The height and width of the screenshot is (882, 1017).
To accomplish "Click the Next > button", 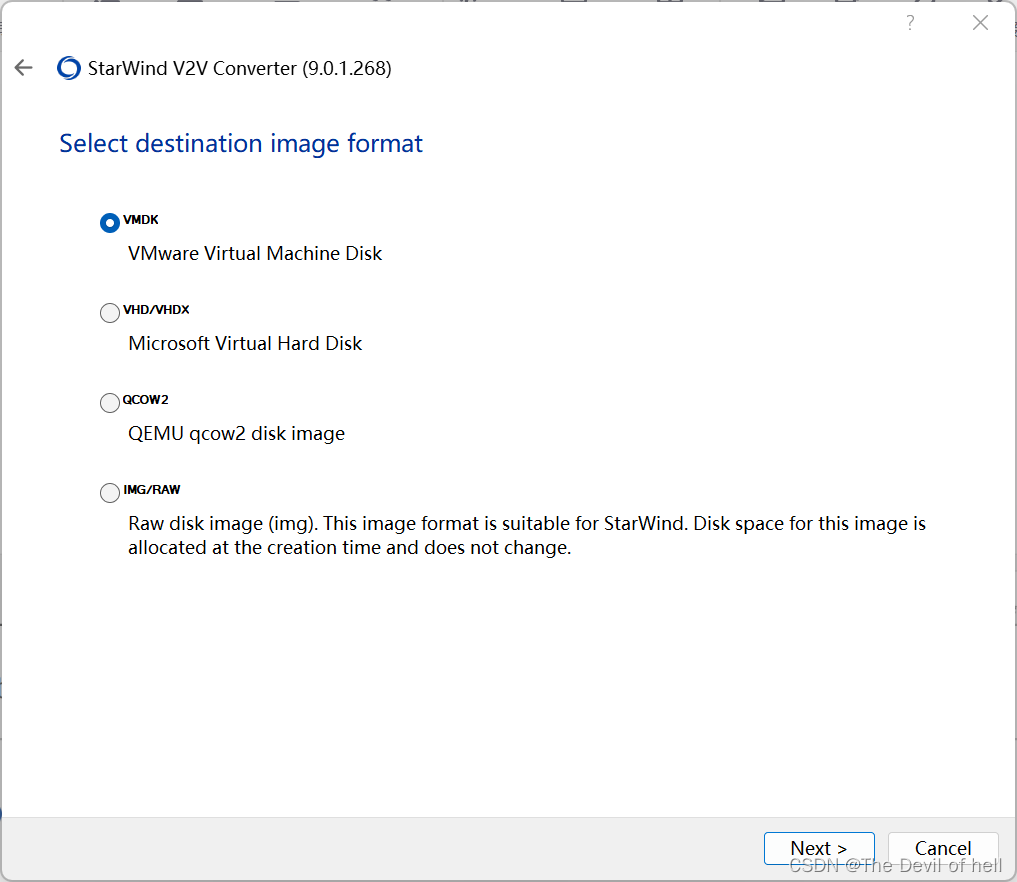I will 819,848.
